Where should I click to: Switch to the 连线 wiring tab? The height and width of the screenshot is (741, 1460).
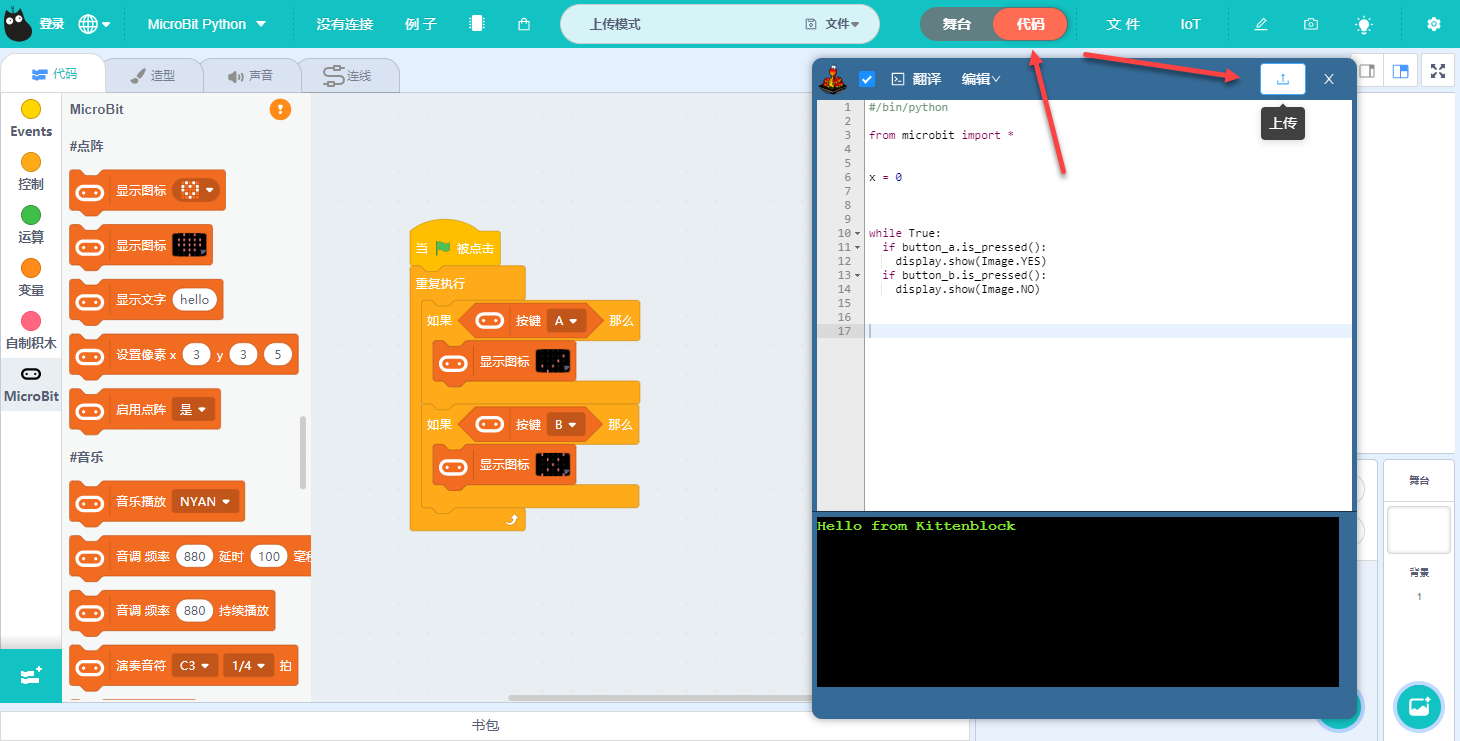click(348, 75)
